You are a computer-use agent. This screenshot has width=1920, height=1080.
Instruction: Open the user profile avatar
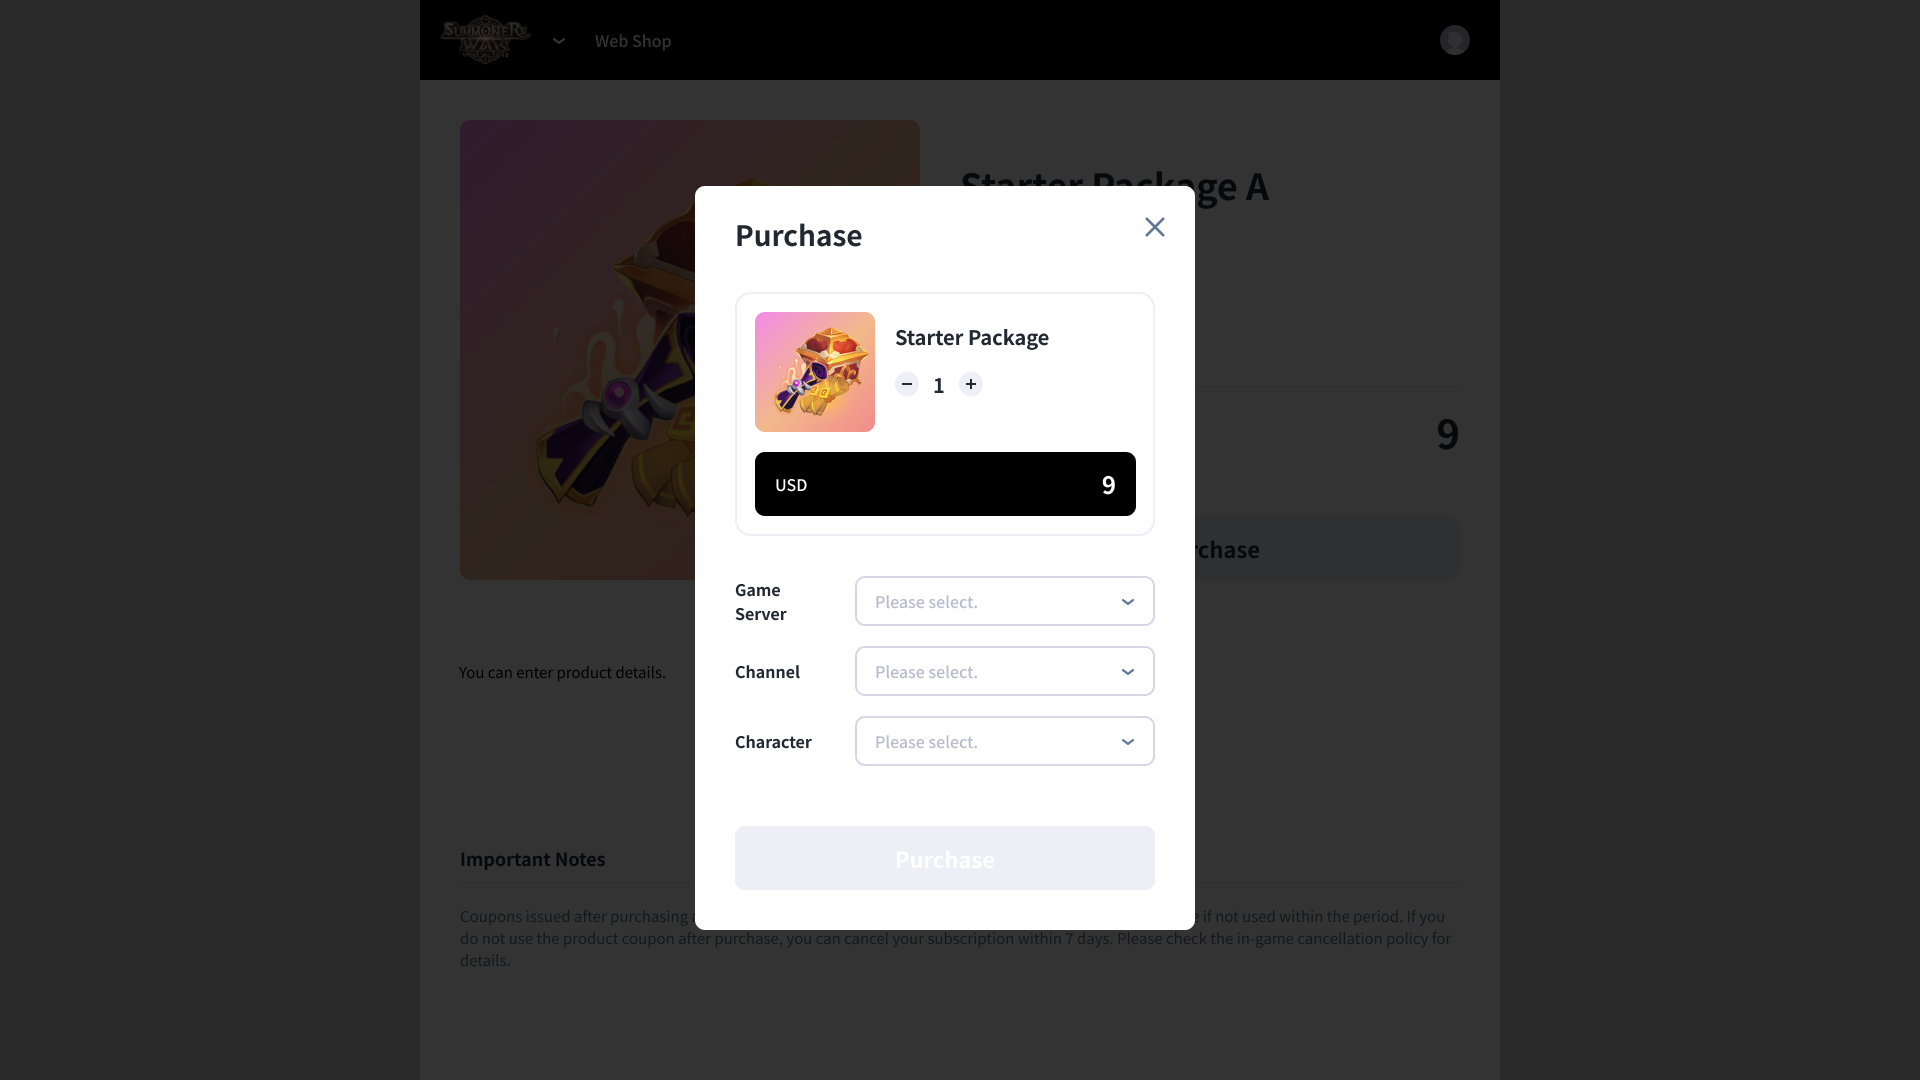[1454, 40]
